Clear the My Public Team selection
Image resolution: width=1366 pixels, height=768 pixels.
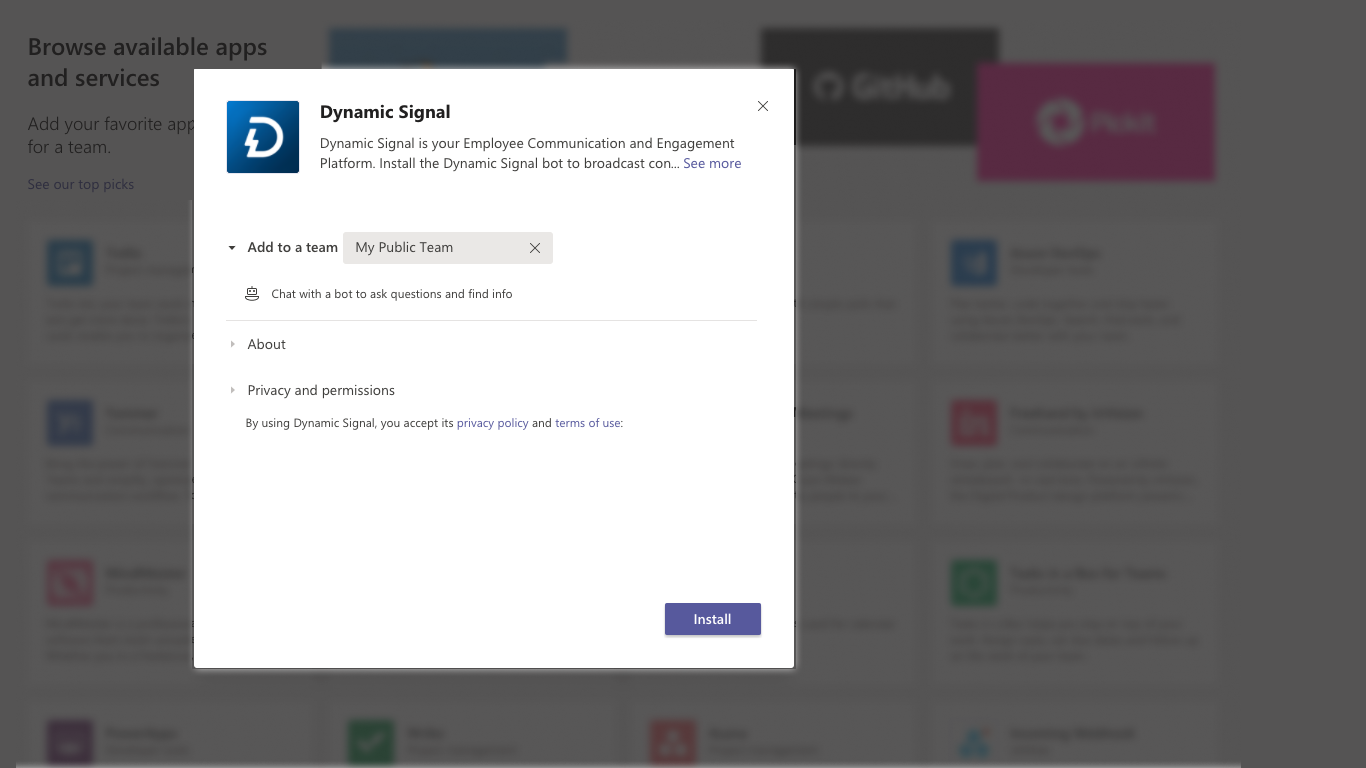click(535, 248)
